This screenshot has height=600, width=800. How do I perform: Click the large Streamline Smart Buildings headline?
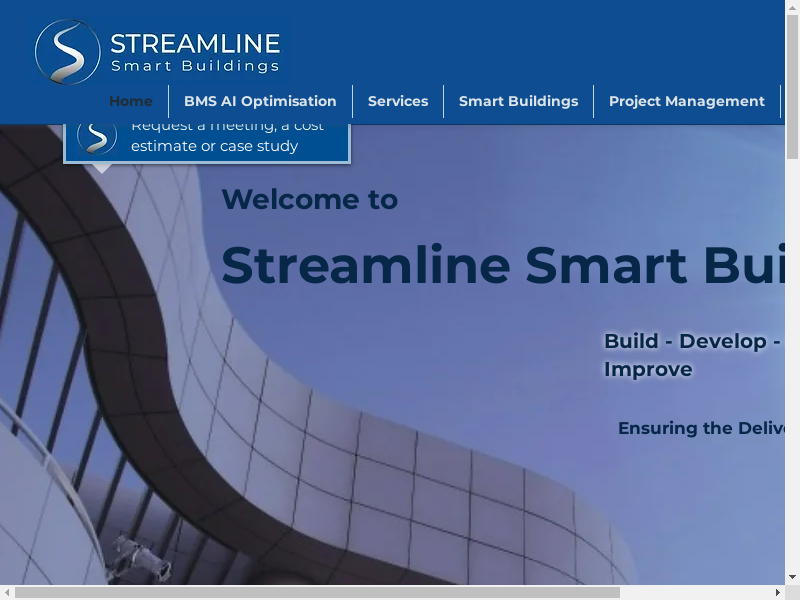point(502,265)
